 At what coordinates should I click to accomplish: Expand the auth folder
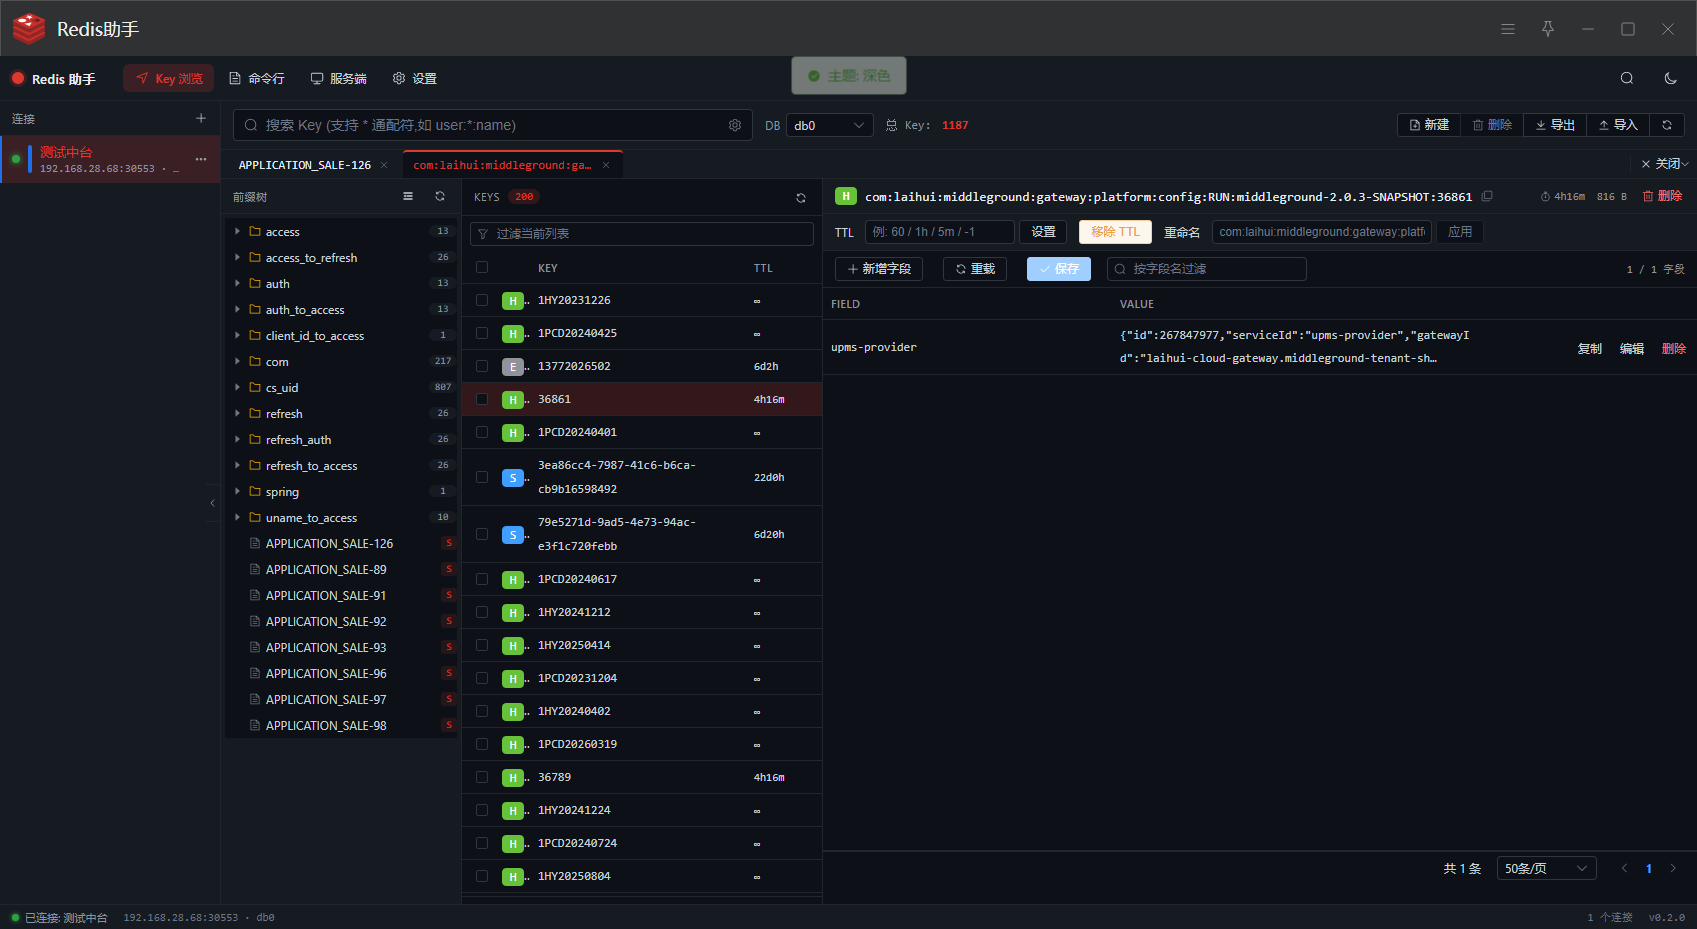click(238, 283)
